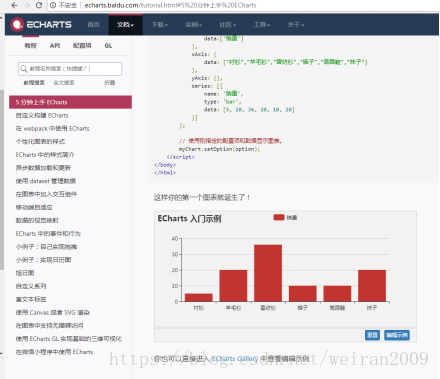Image resolution: width=440 pixels, height=379 pixels.
Task: Open the 社区 dropdown menu
Action: pyautogui.click(x=227, y=25)
